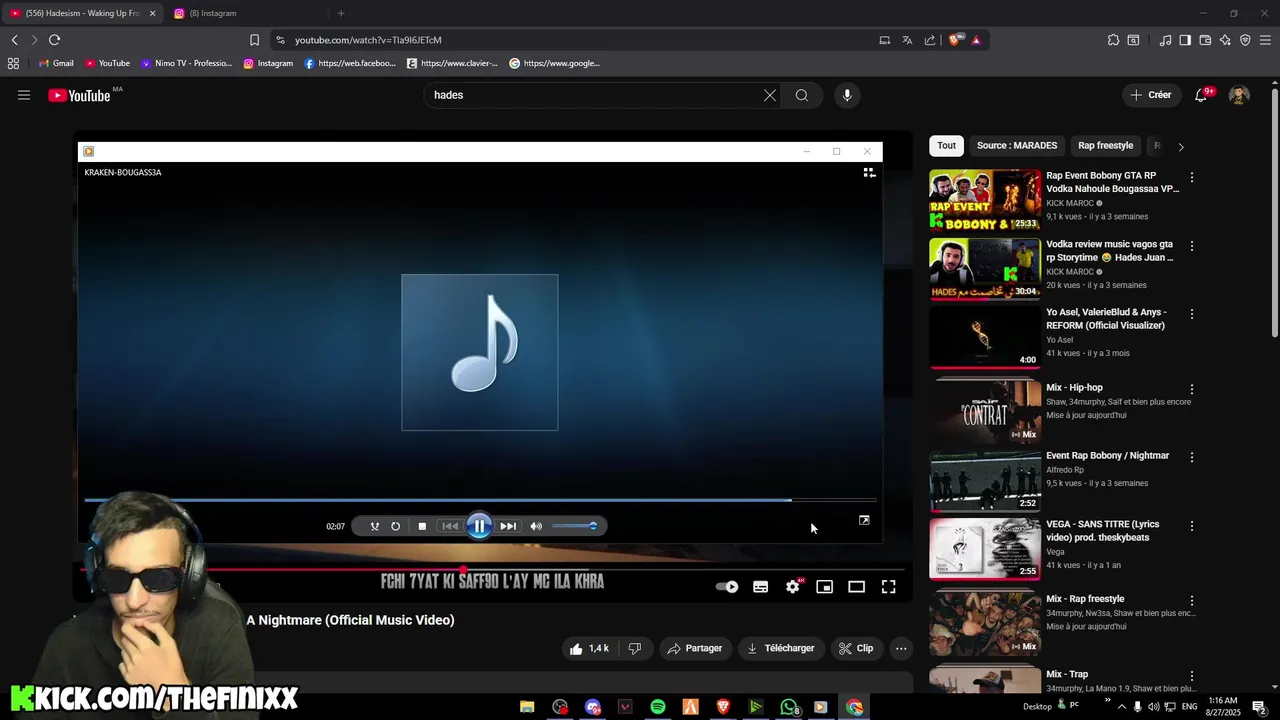Open the VEGA - SANS TITRE thumbnail
1280x720 pixels.
point(985,549)
